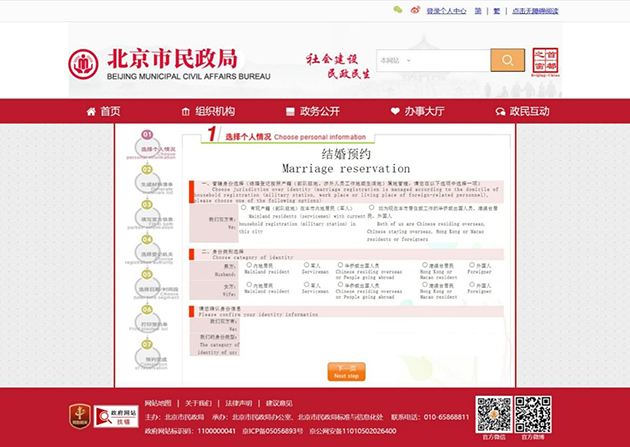This screenshot has width=630, height=447.
Task: Click the orange Next step button
Action: 345,371
